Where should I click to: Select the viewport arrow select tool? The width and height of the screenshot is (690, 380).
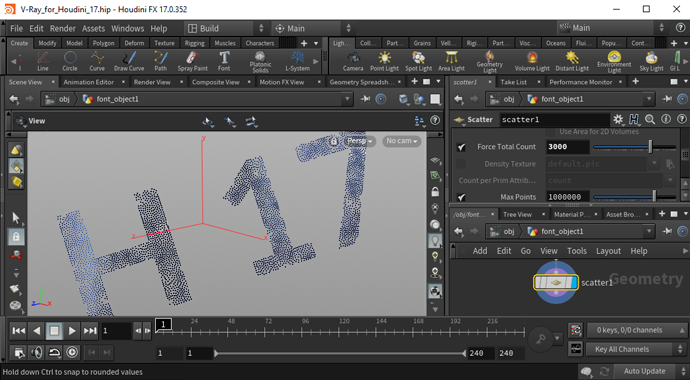(x=16, y=218)
